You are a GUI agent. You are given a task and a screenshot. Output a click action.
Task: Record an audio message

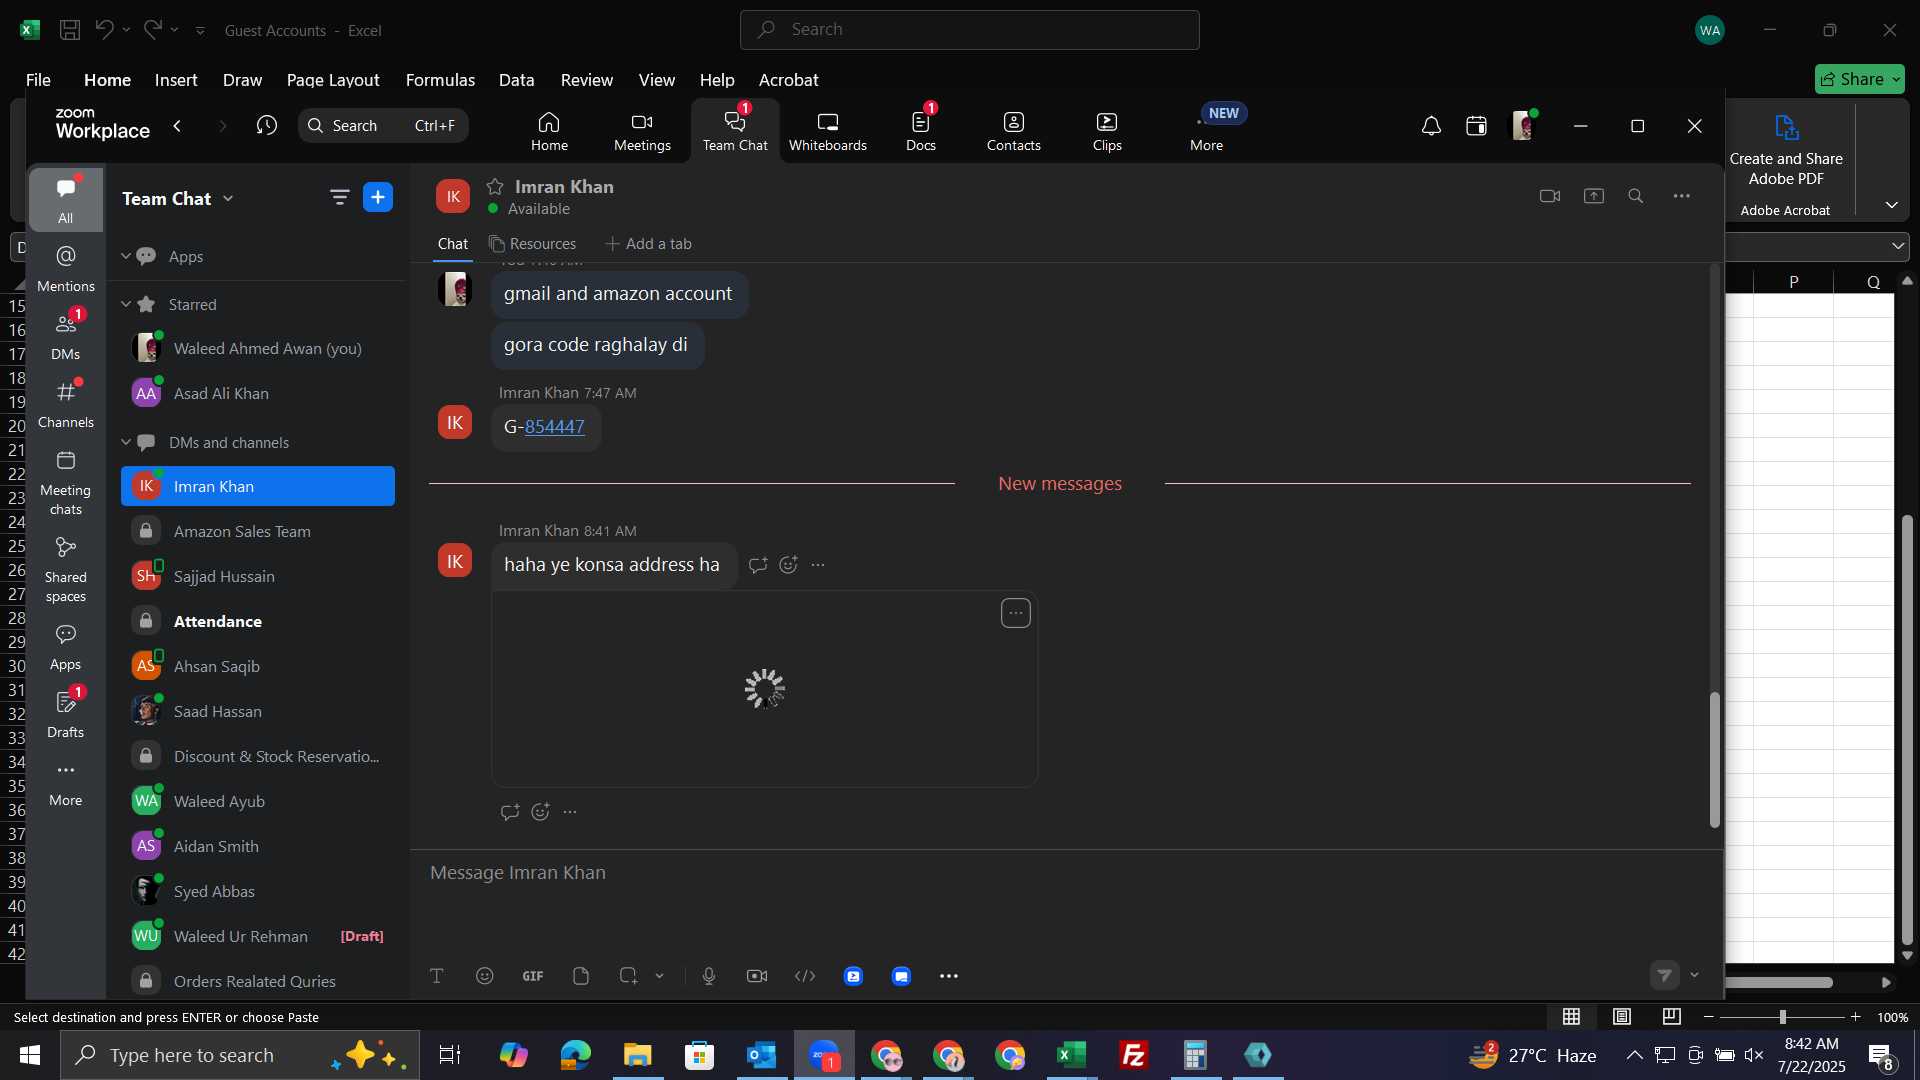[x=709, y=976]
